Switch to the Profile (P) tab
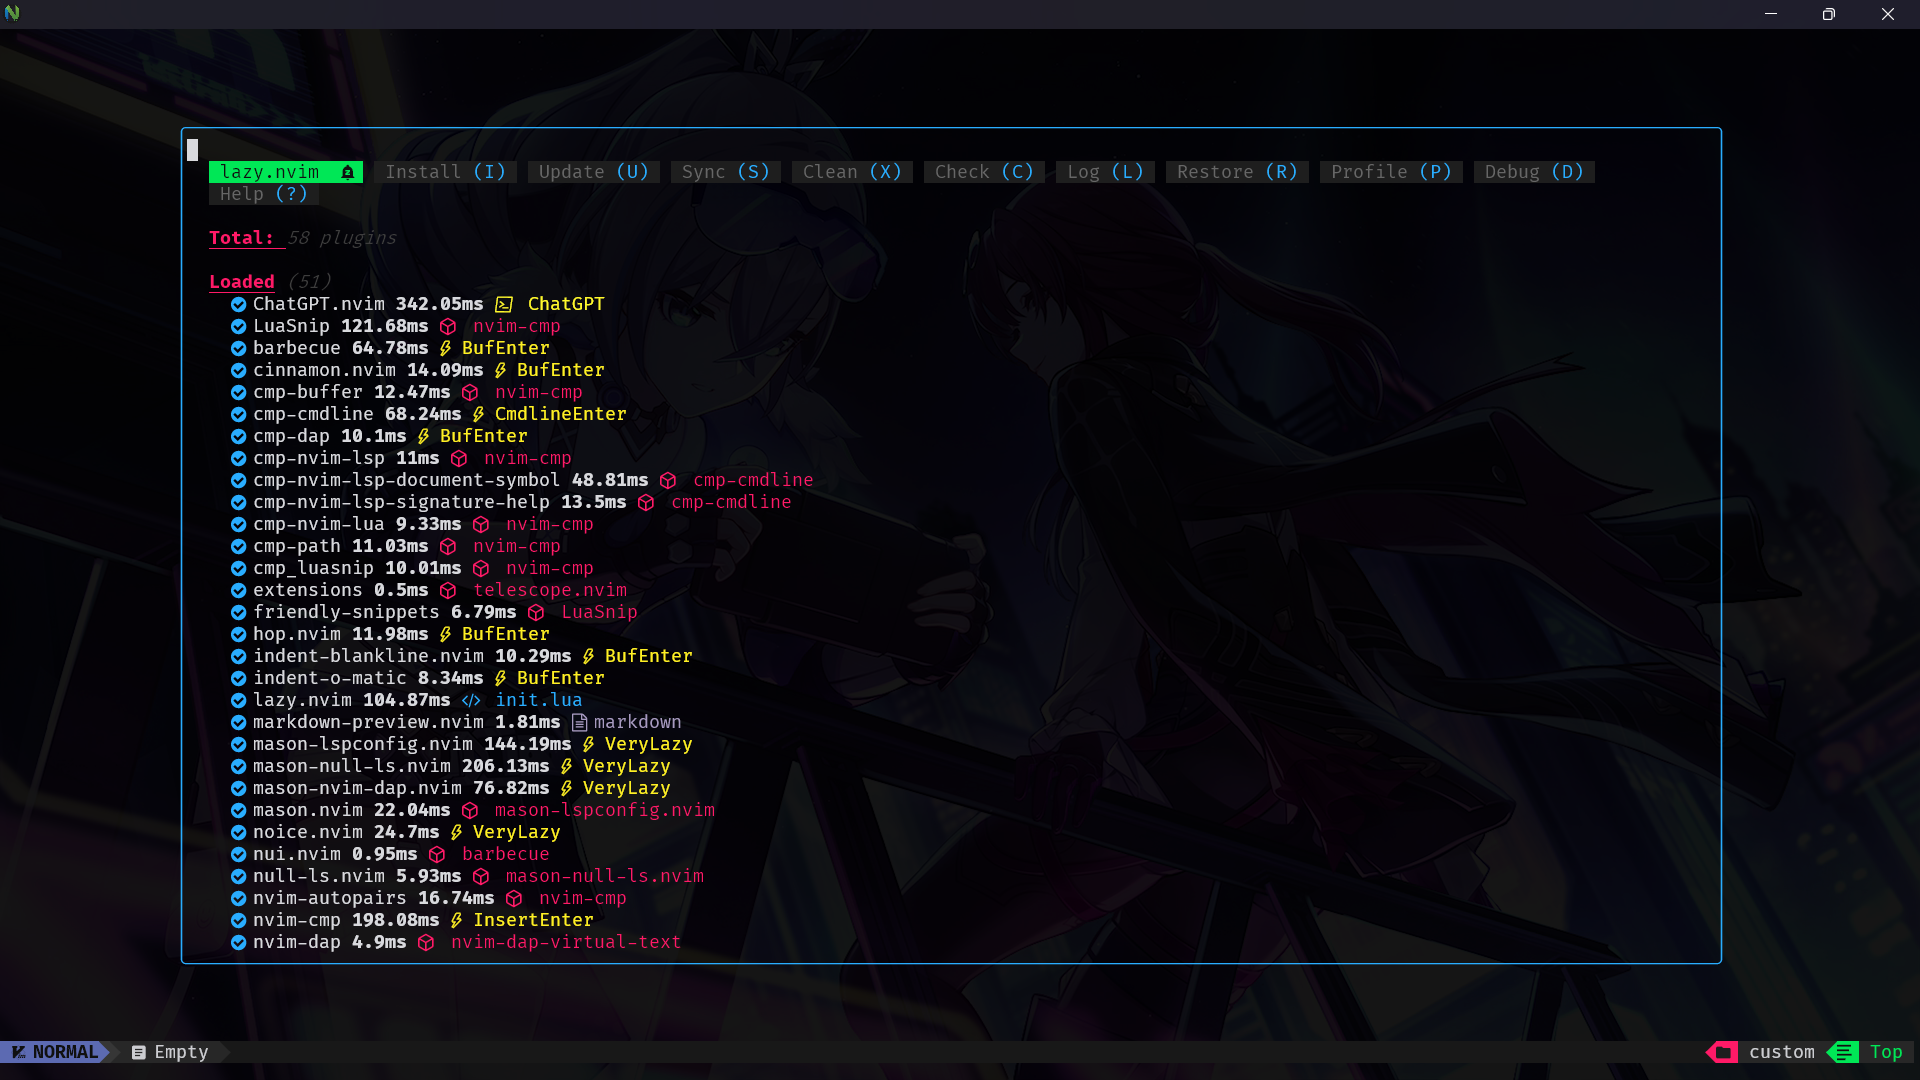Image resolution: width=1920 pixels, height=1080 pixels. coord(1390,172)
